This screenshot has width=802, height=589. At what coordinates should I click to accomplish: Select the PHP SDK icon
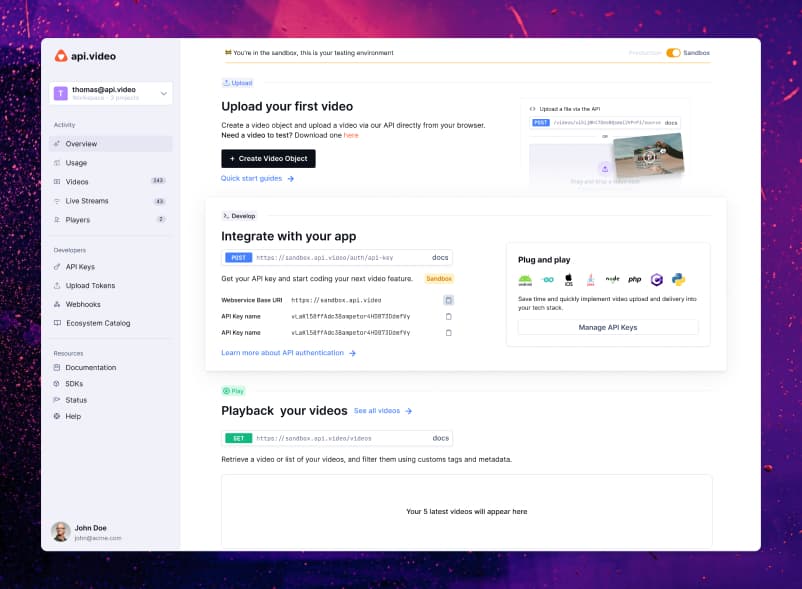(x=635, y=279)
